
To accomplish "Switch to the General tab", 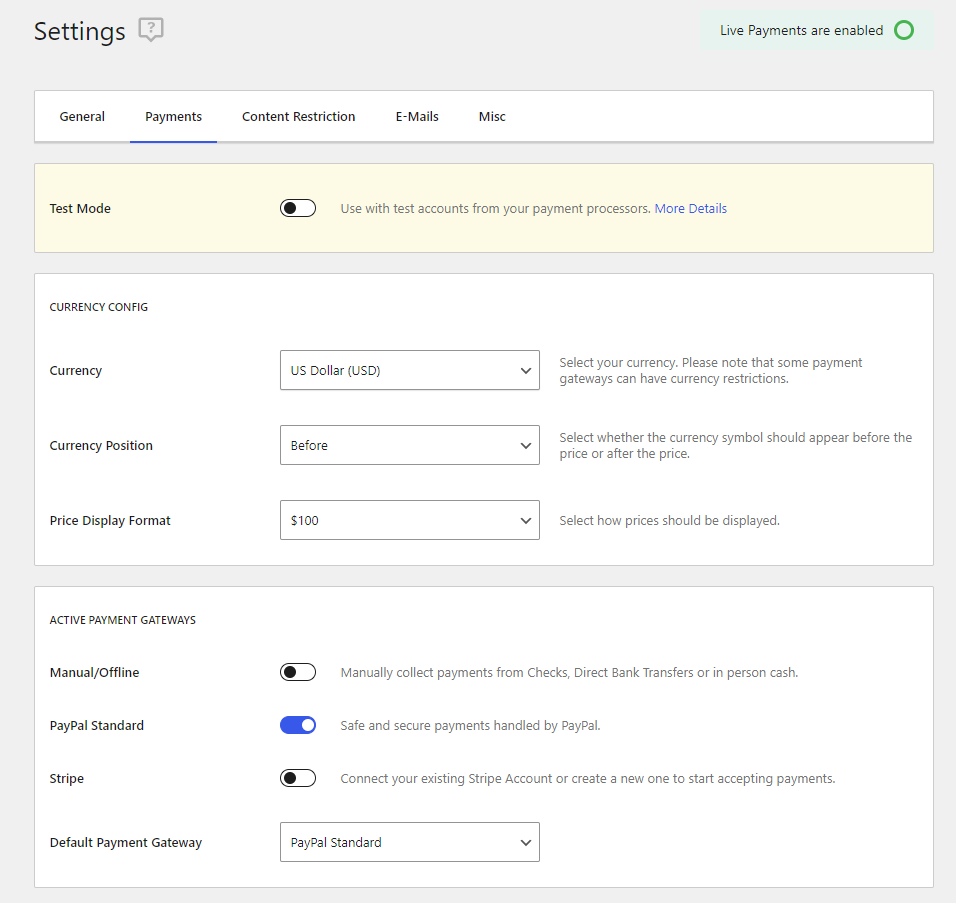I will (x=82, y=116).
